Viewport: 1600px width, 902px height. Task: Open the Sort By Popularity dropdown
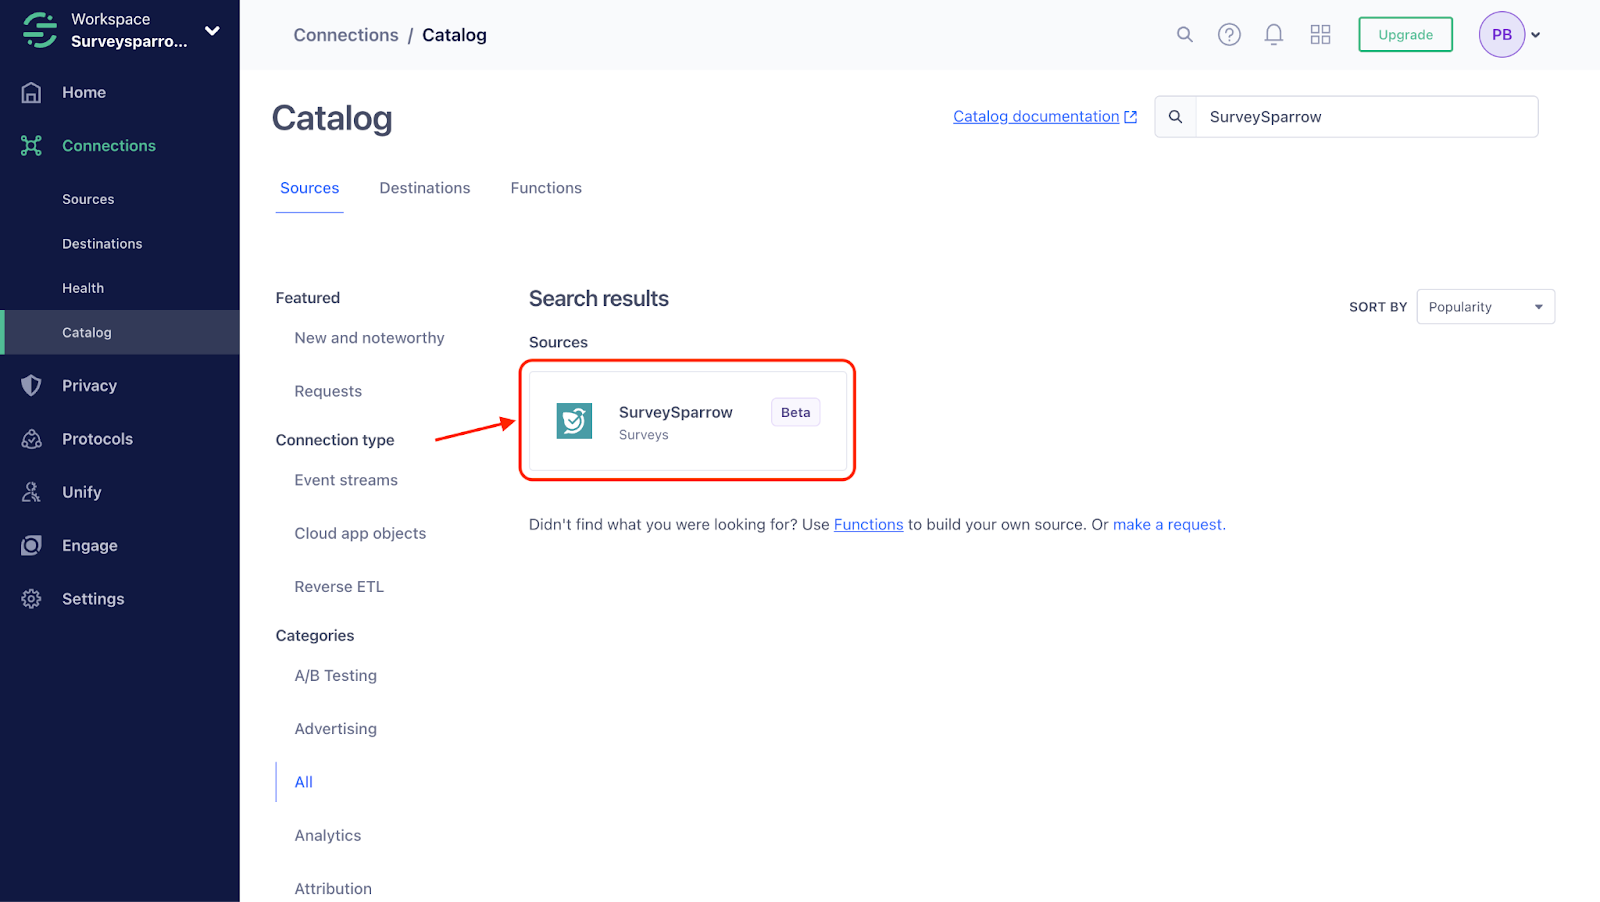coord(1485,307)
